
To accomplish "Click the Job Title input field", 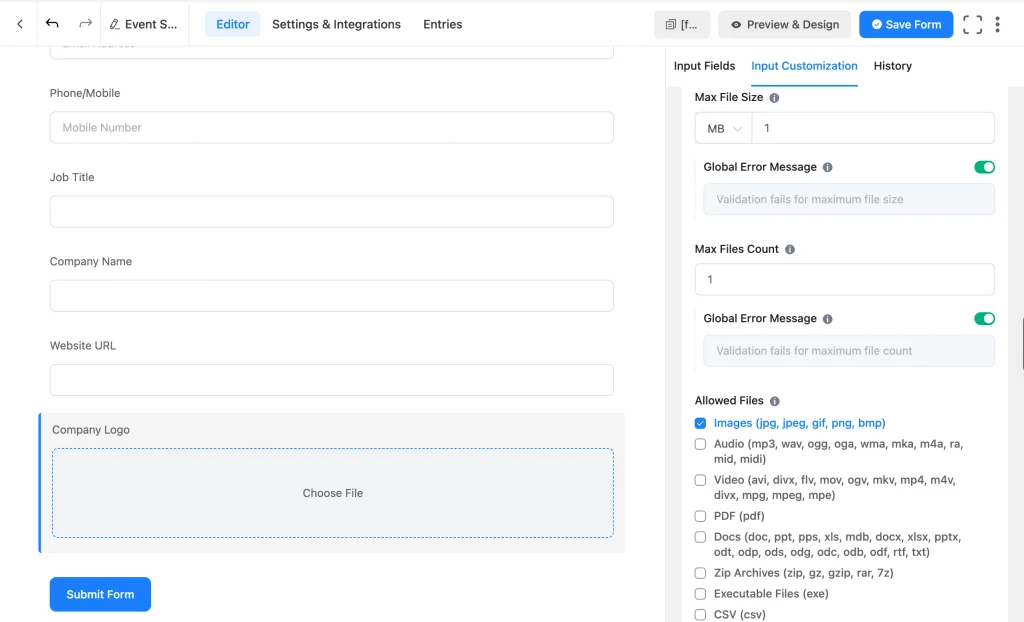I will pos(331,212).
